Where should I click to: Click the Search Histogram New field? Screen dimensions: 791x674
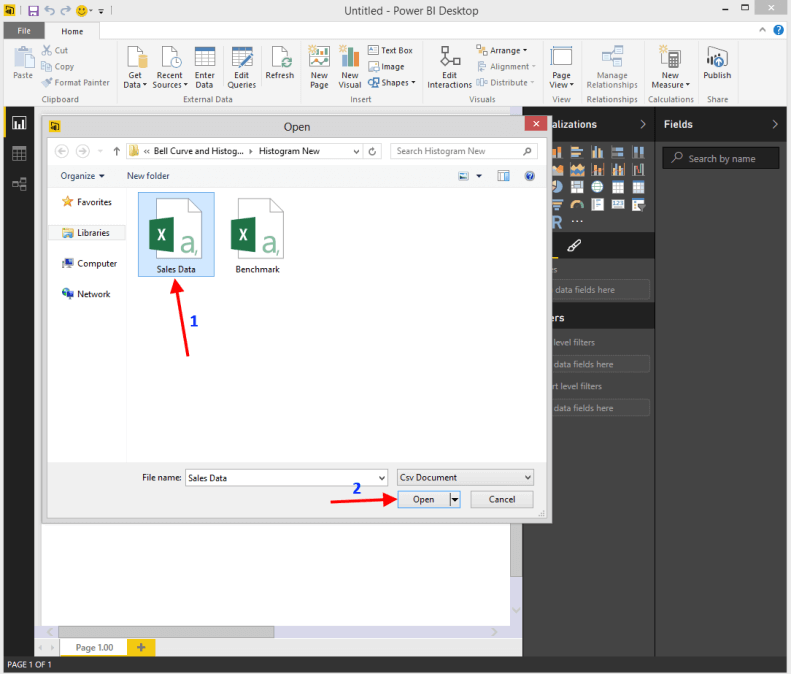coord(457,151)
